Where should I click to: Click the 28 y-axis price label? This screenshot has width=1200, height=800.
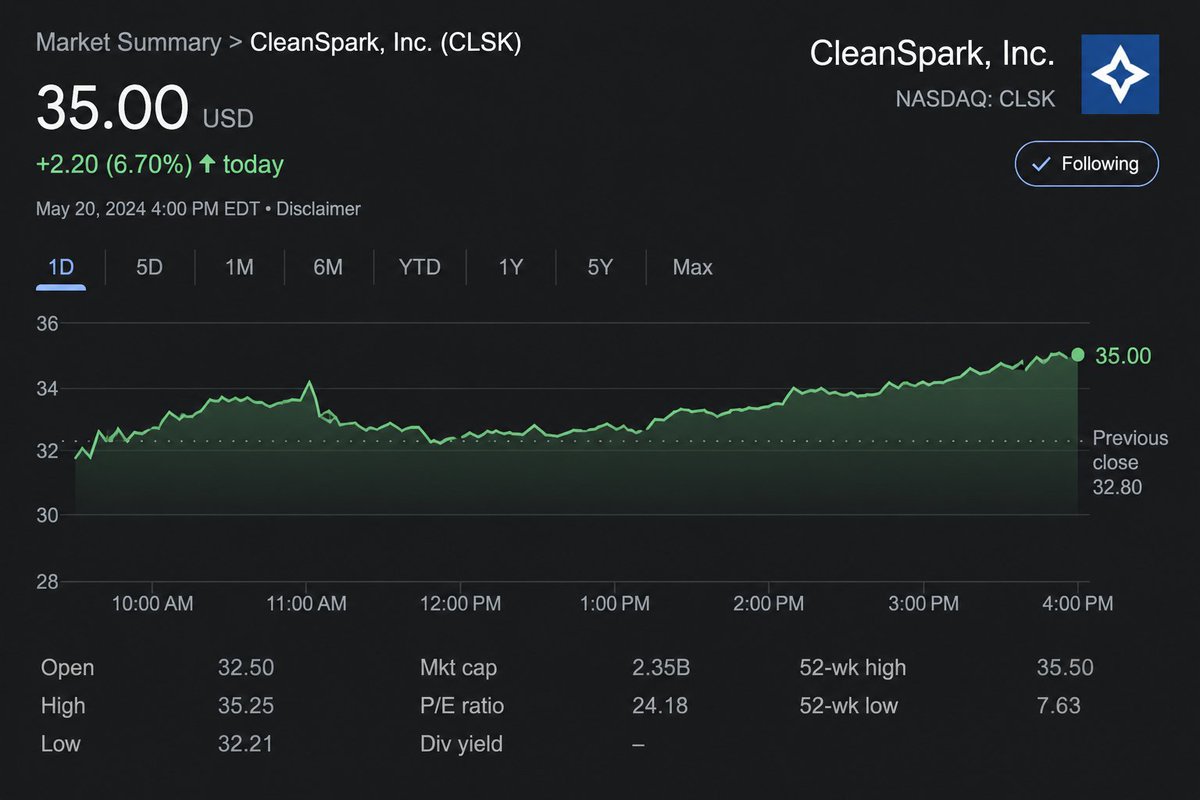point(48,583)
